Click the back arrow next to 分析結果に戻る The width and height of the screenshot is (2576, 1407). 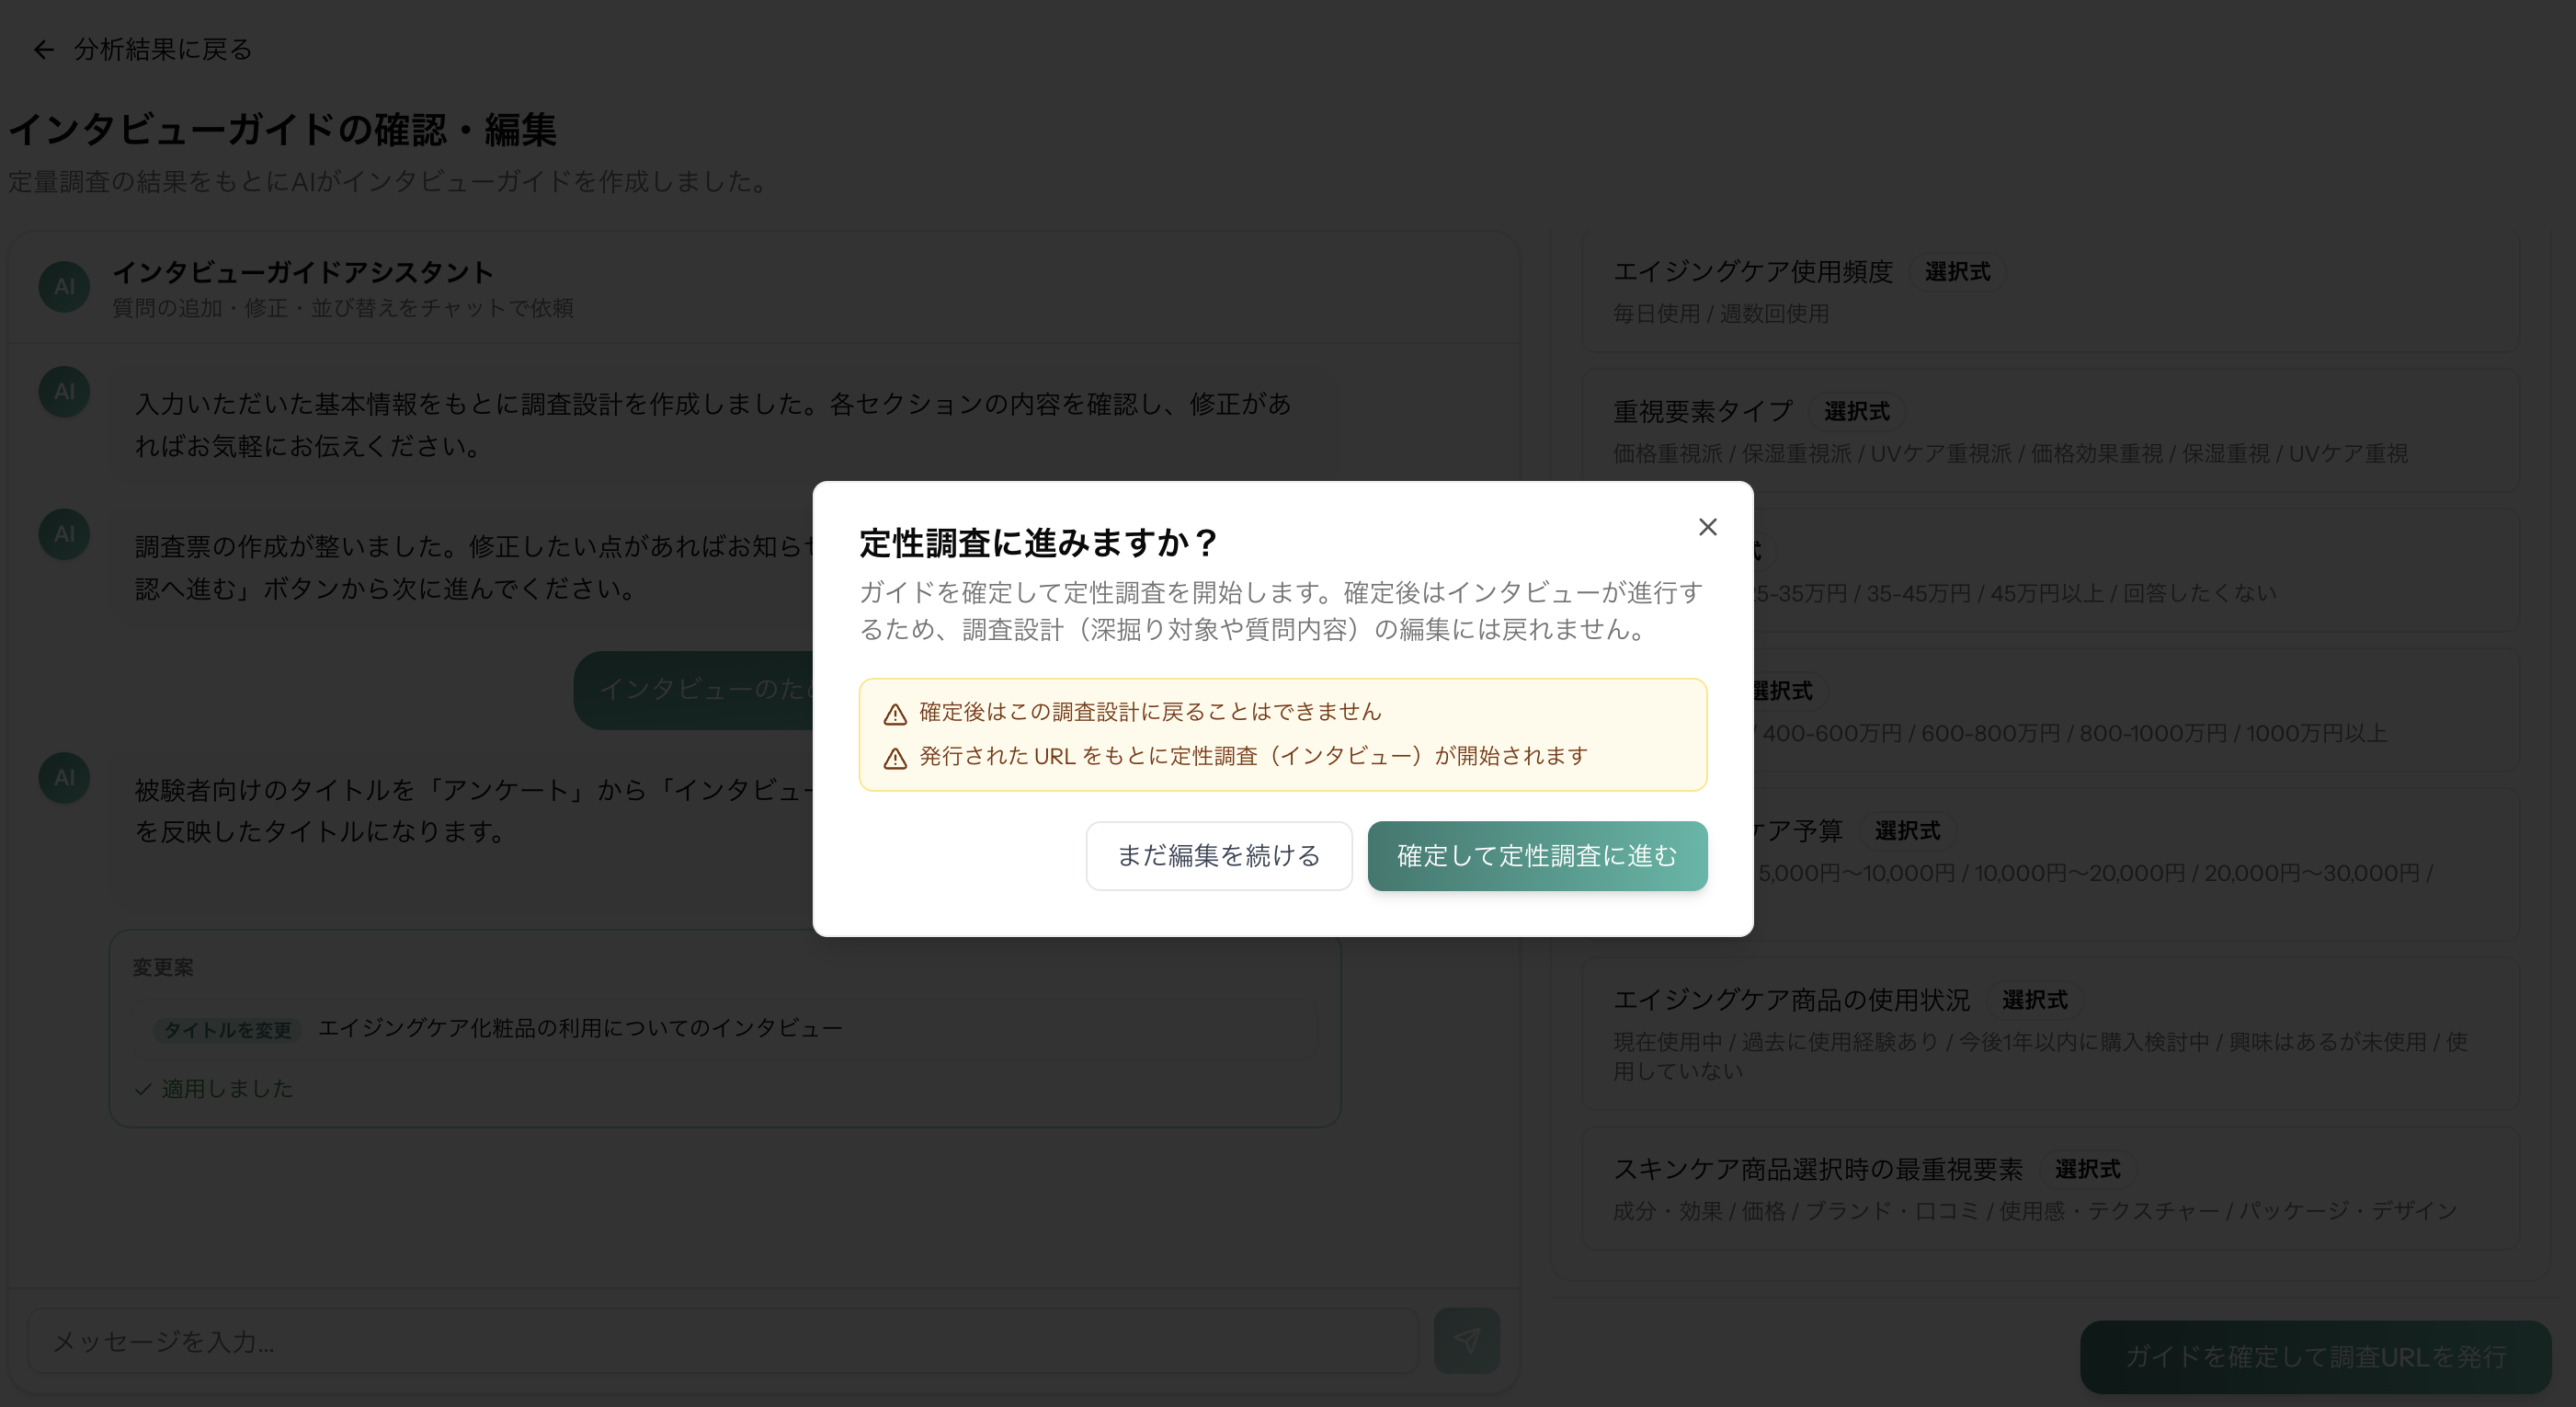[x=43, y=49]
